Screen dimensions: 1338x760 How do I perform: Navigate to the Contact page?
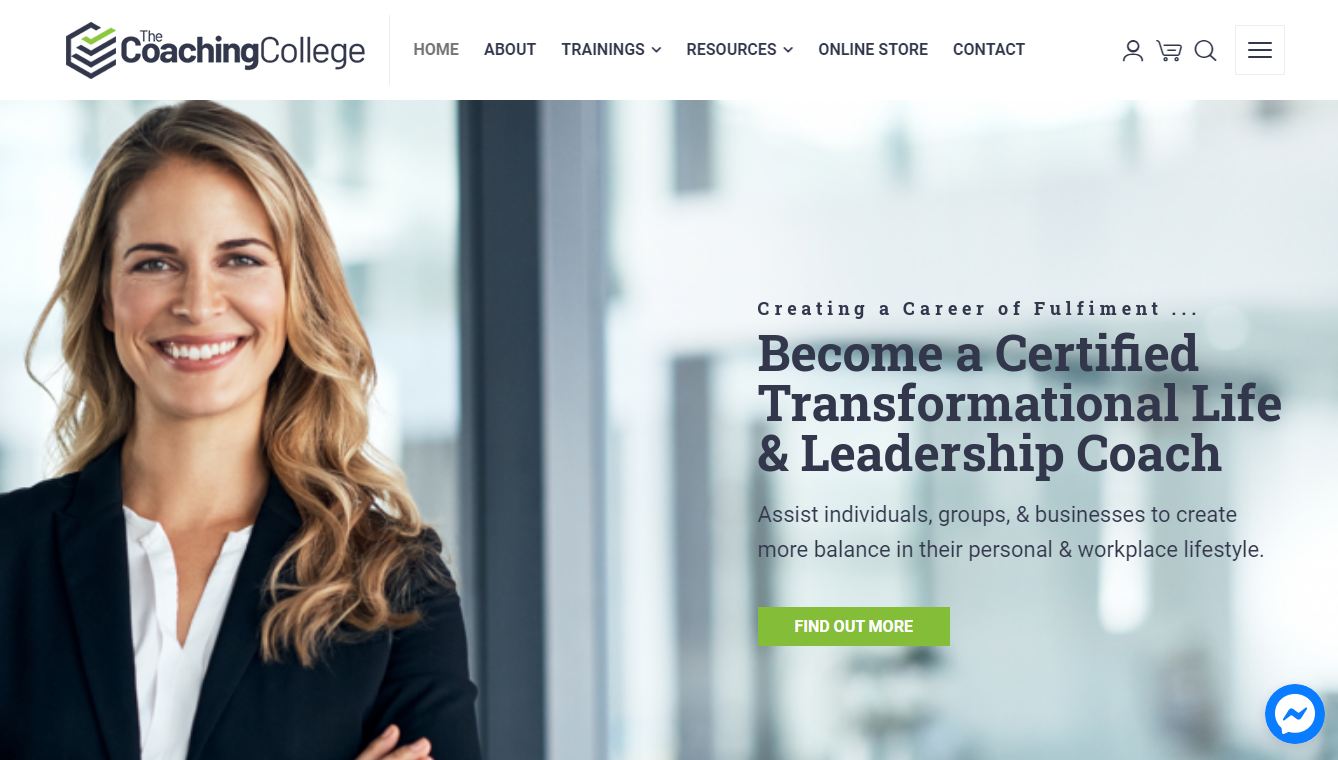(989, 50)
